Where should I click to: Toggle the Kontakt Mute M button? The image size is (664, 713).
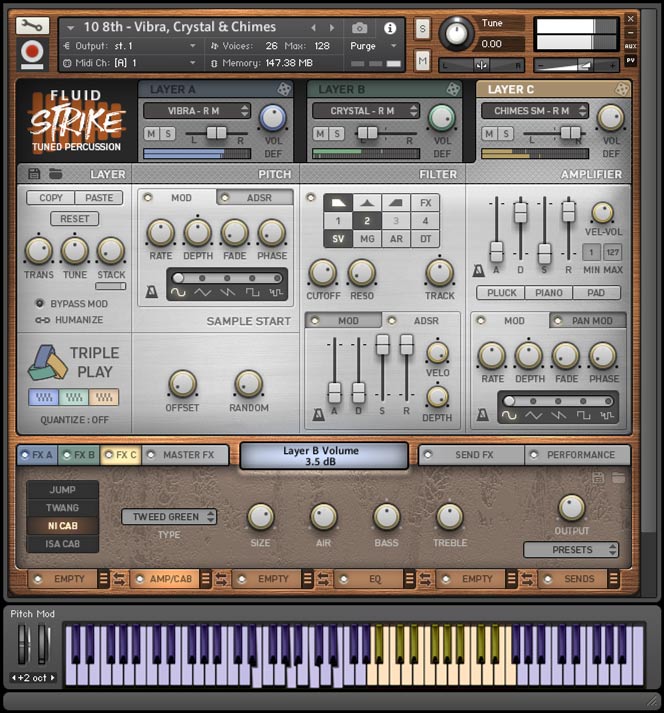423,60
